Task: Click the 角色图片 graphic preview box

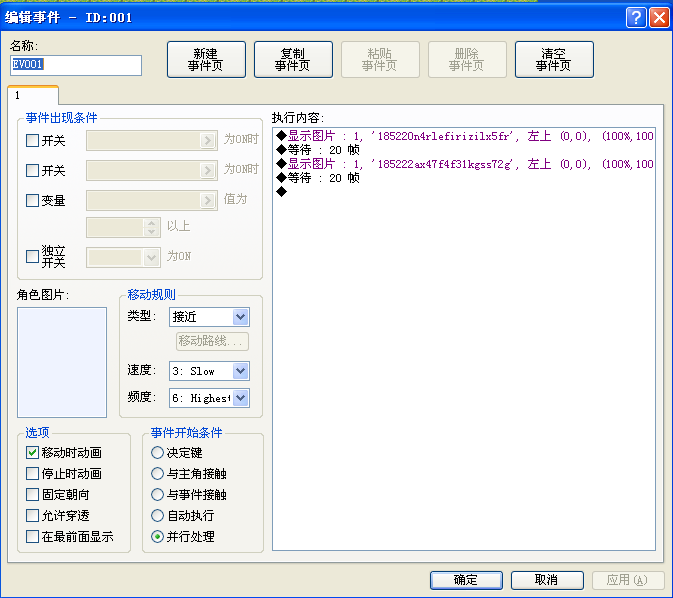Action: tap(62, 362)
